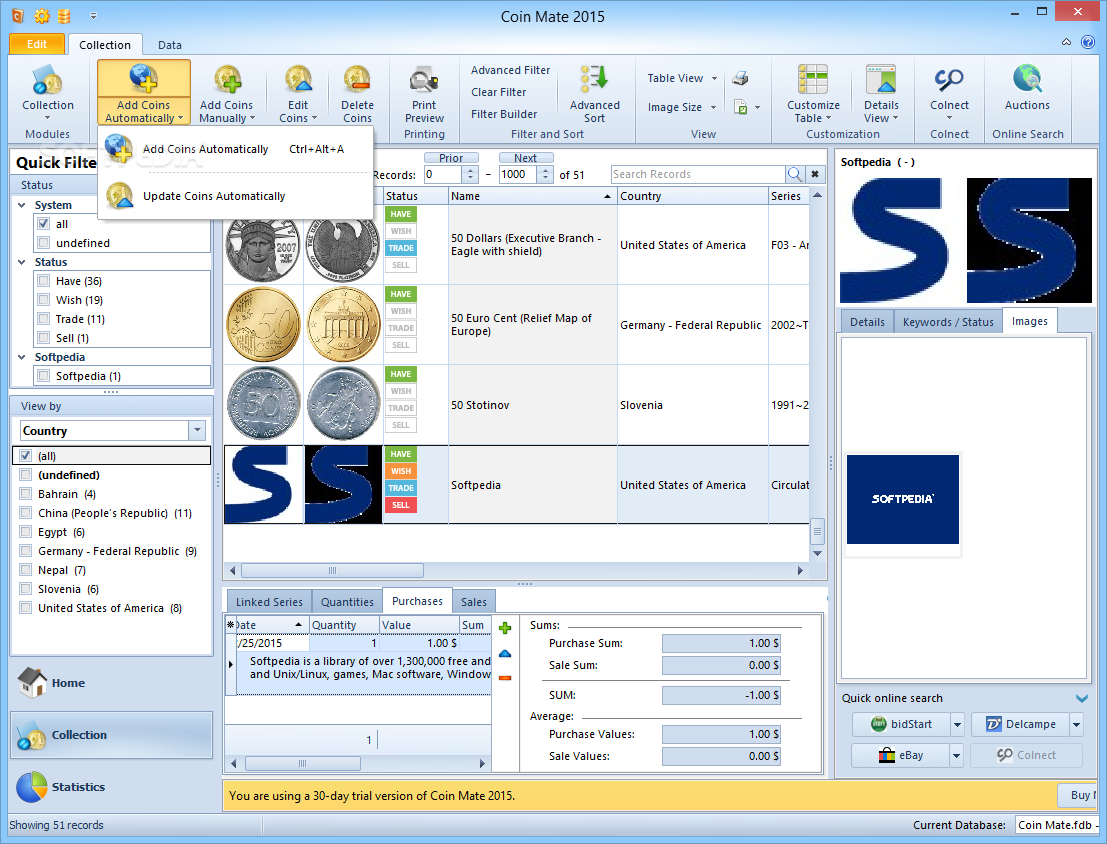Edit the purchase with the blue triangle icon
This screenshot has width=1107, height=844.
(505, 653)
